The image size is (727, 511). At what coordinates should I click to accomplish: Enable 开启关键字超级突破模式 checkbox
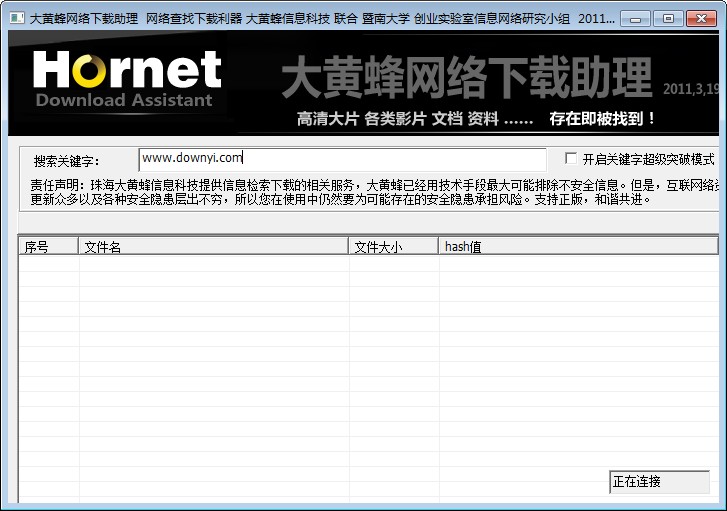coord(571,159)
